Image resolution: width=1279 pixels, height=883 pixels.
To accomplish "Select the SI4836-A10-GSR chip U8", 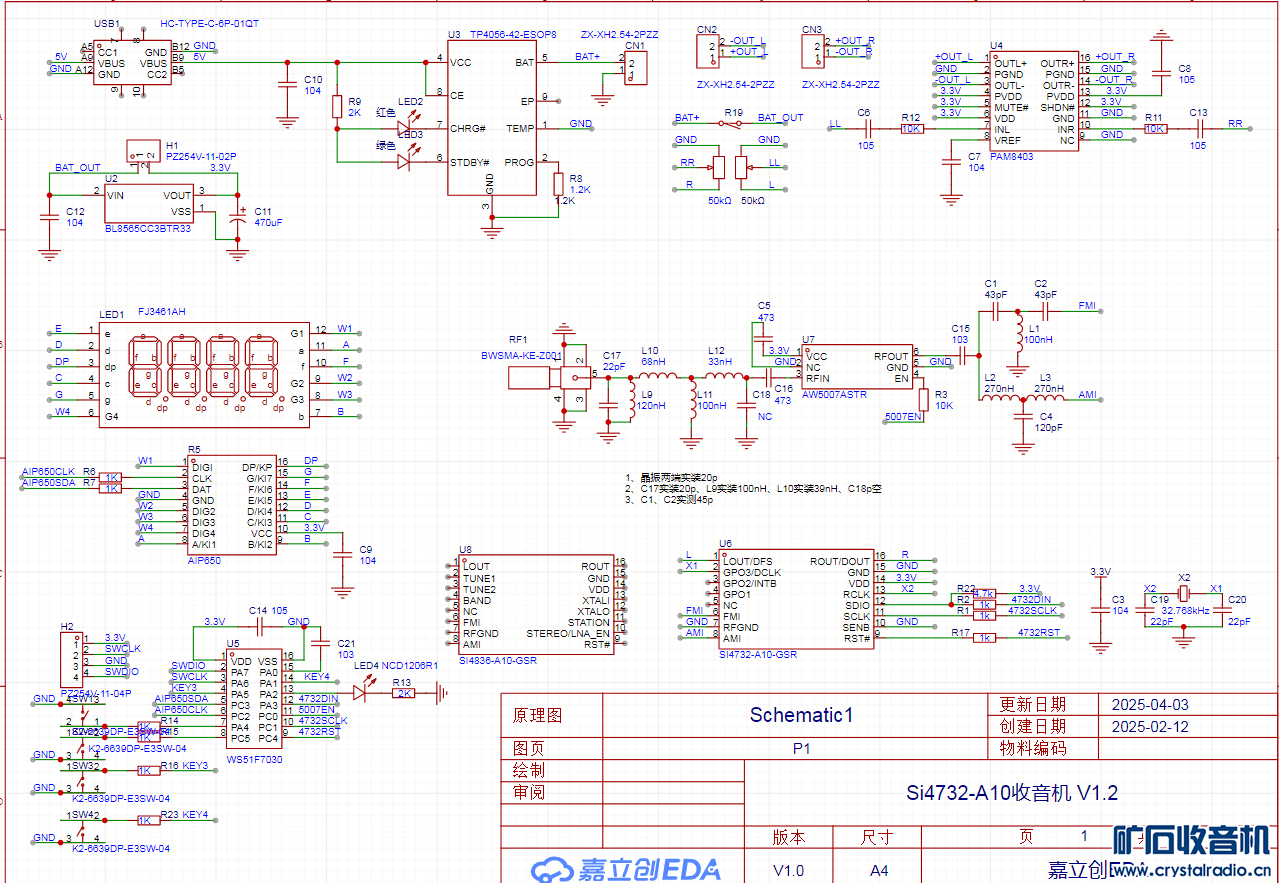I will 535,606.
